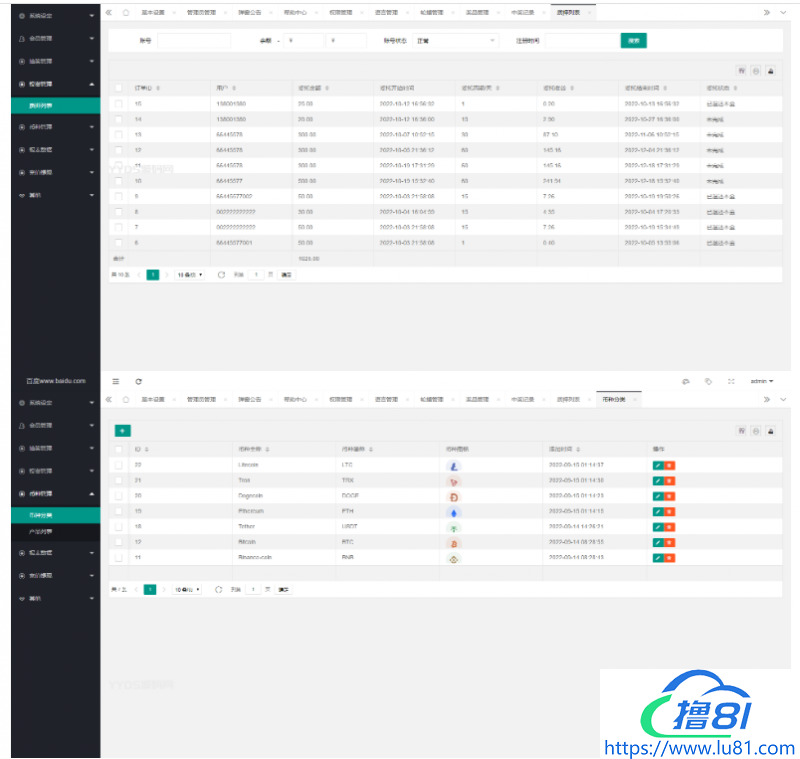Click the fullscreen icon left of admin

(x=731, y=381)
